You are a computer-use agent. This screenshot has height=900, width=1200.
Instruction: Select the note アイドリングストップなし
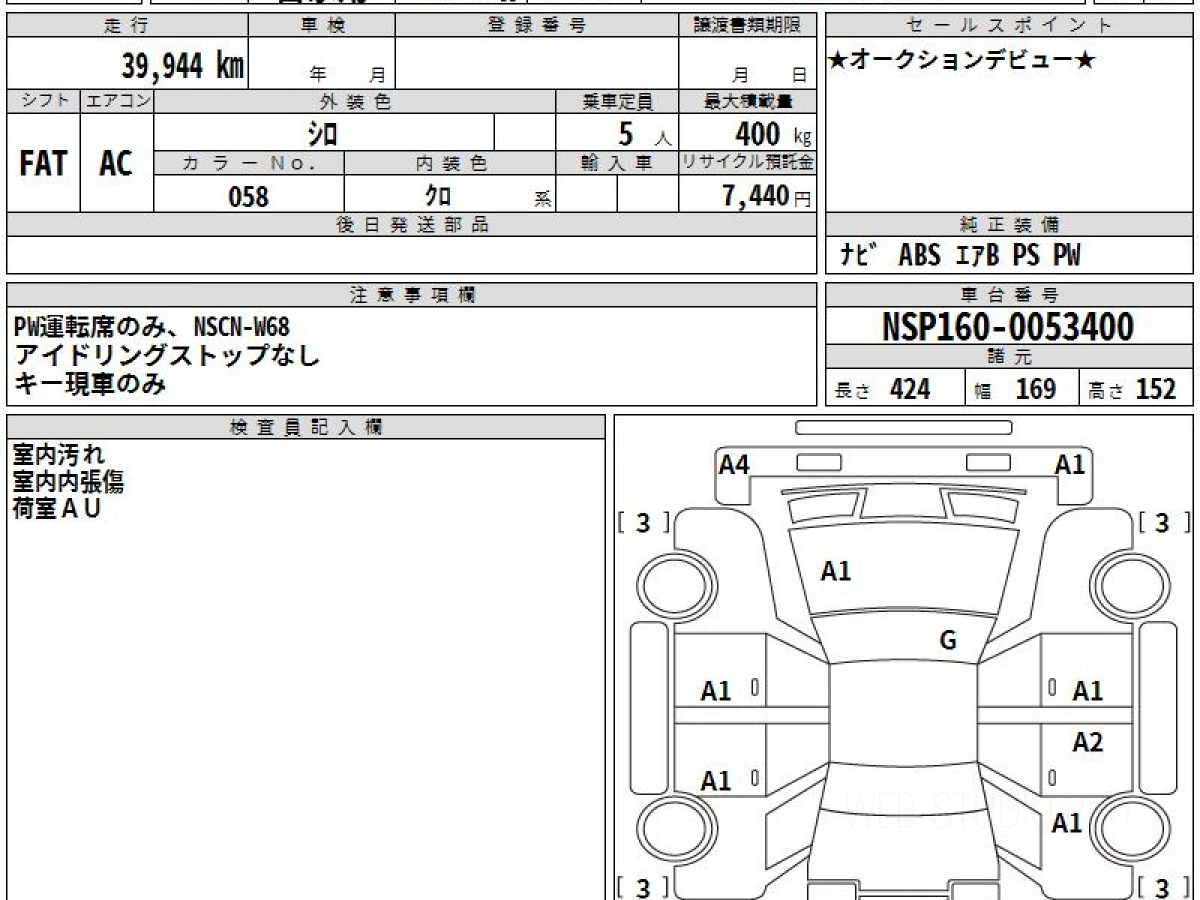[166, 354]
